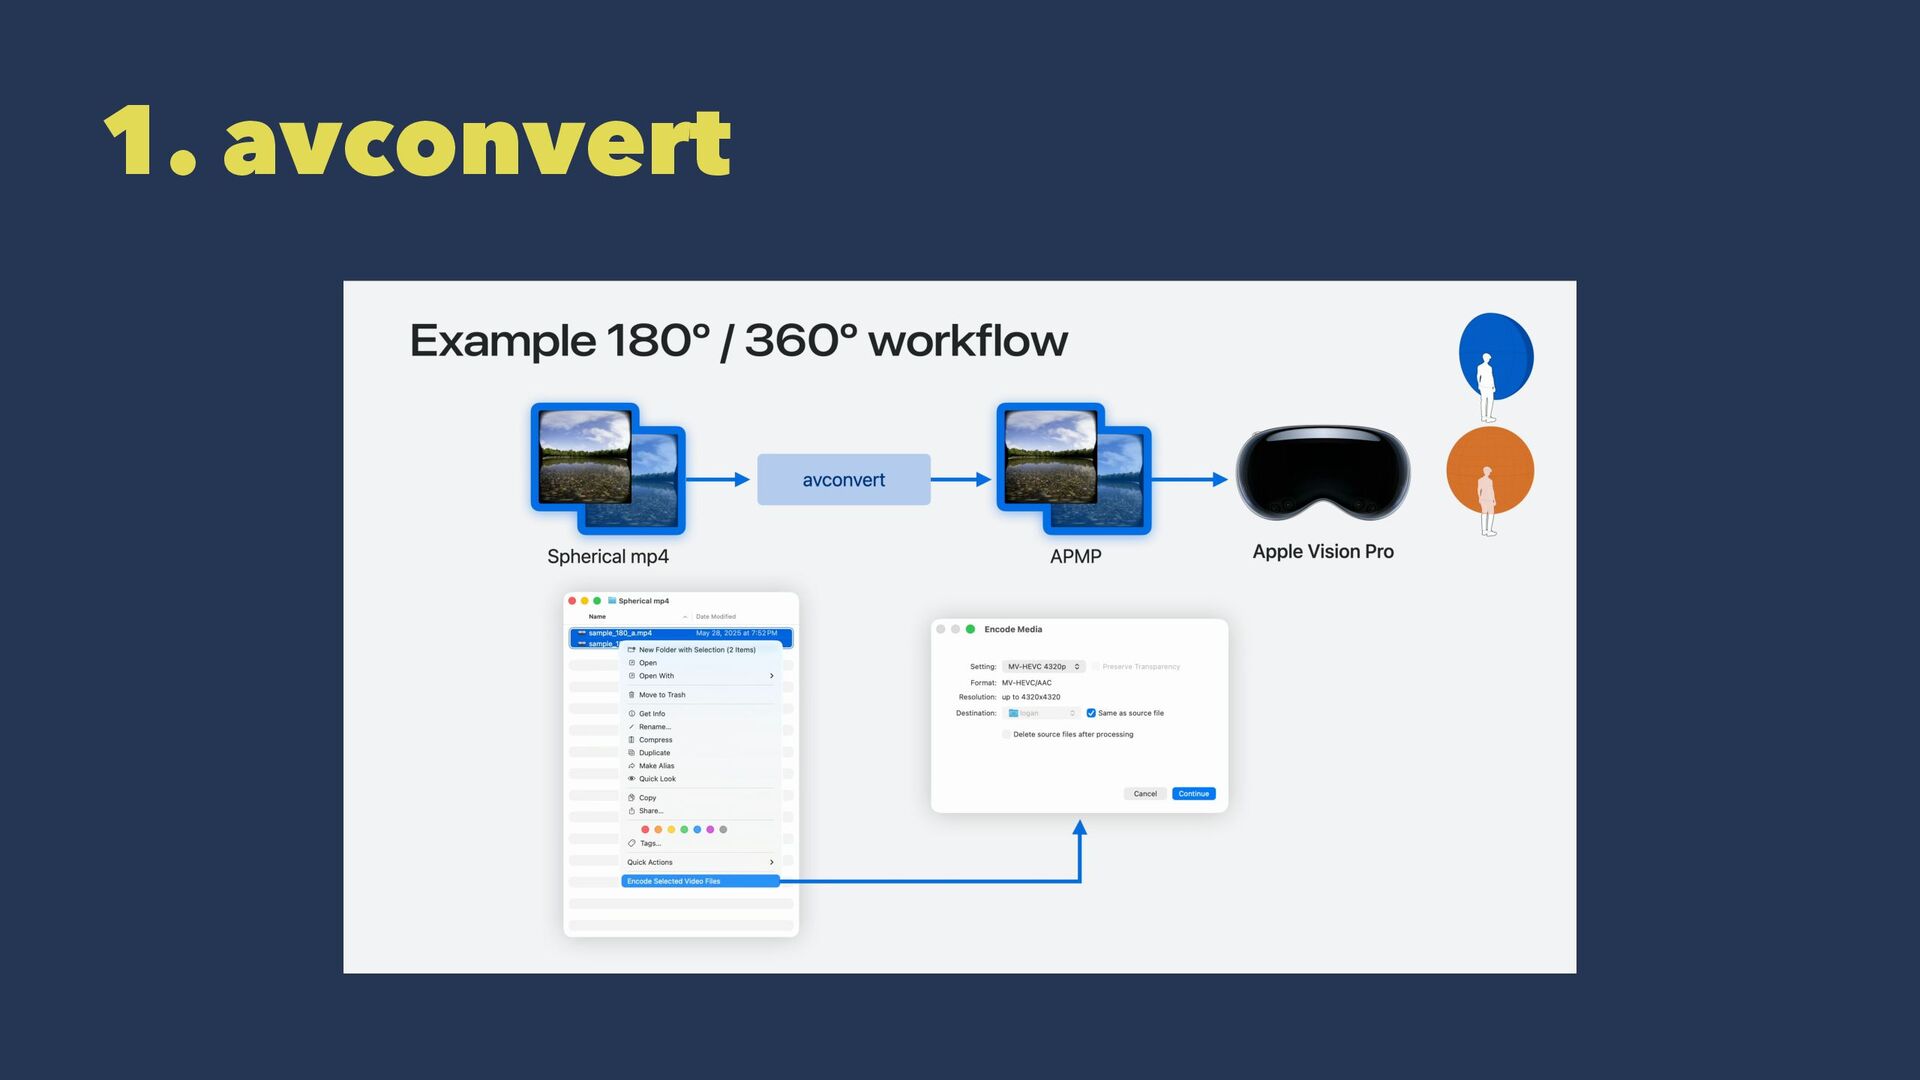
Task: Click the orange sphere person icon
Action: coord(1490,480)
